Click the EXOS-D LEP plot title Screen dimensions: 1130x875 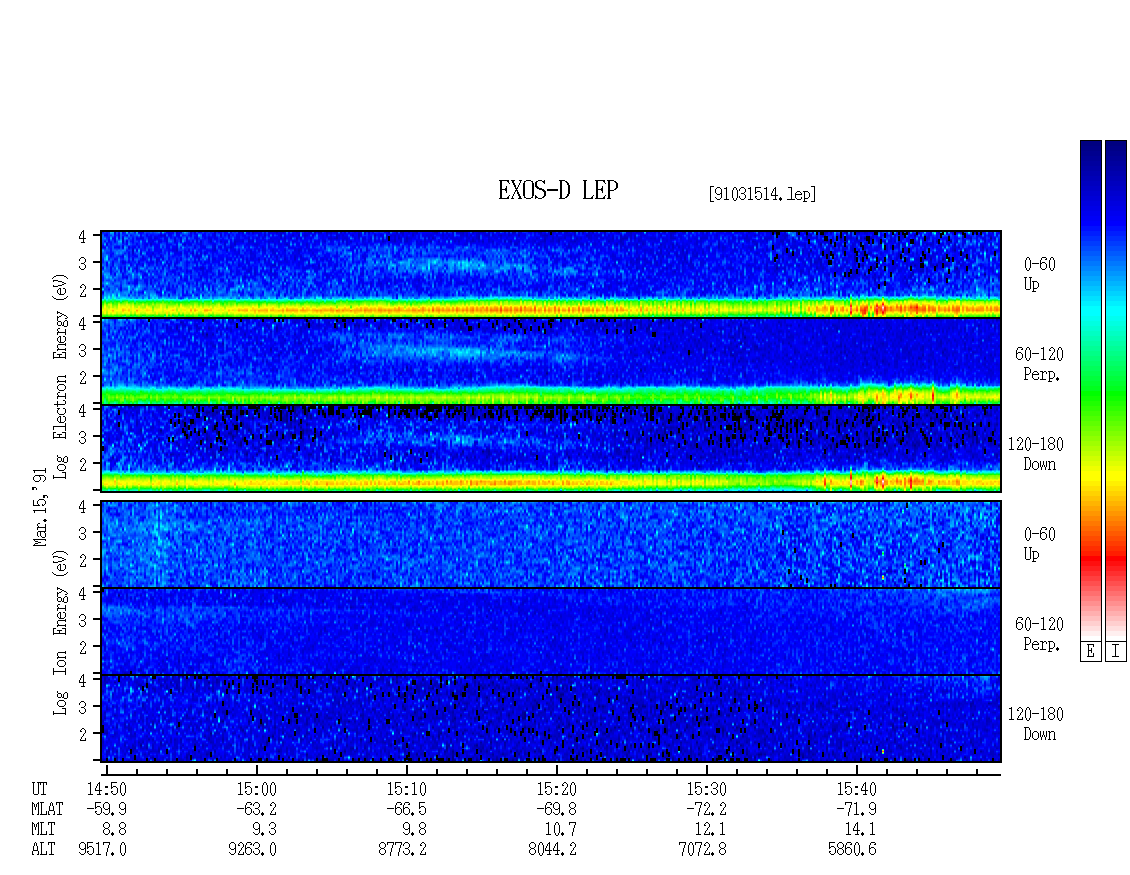click(558, 190)
